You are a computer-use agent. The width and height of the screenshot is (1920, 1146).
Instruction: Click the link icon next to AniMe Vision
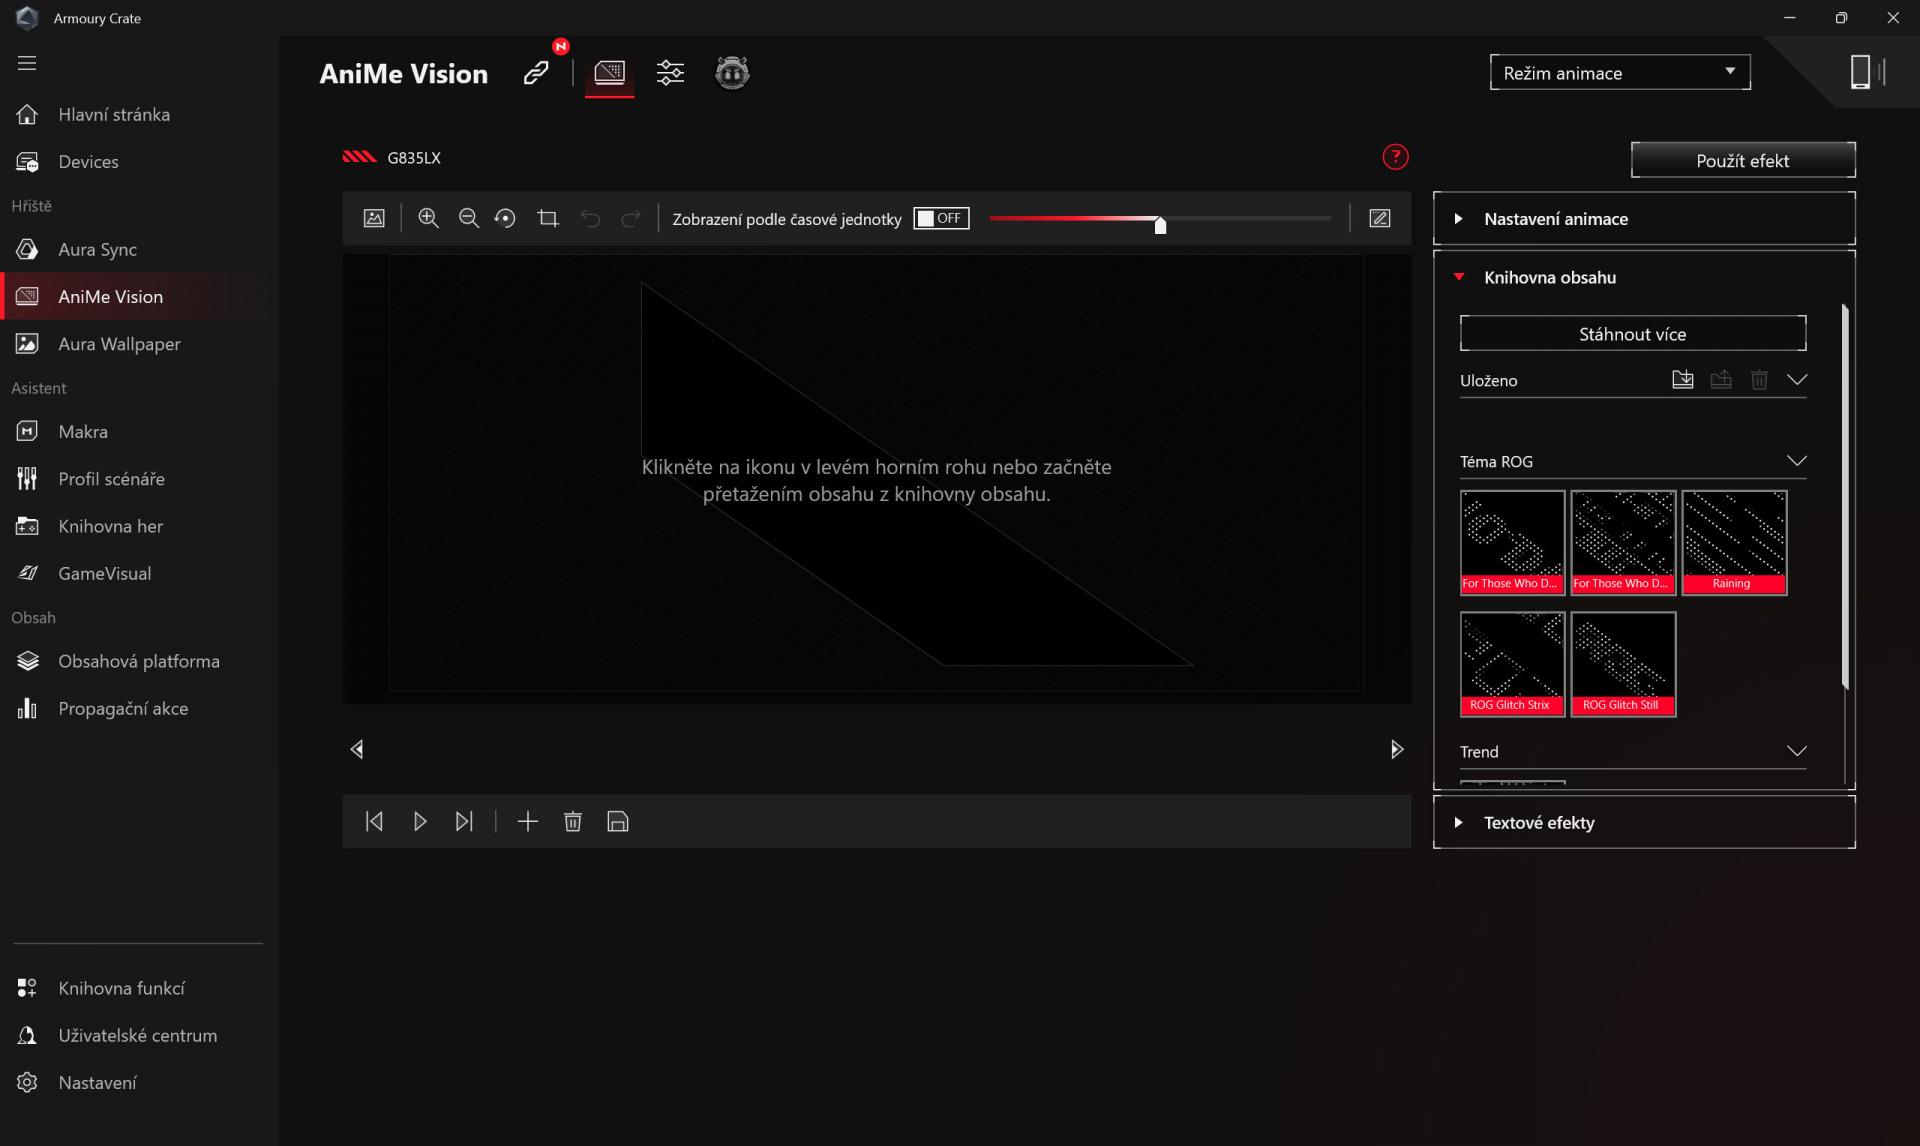pyautogui.click(x=536, y=73)
